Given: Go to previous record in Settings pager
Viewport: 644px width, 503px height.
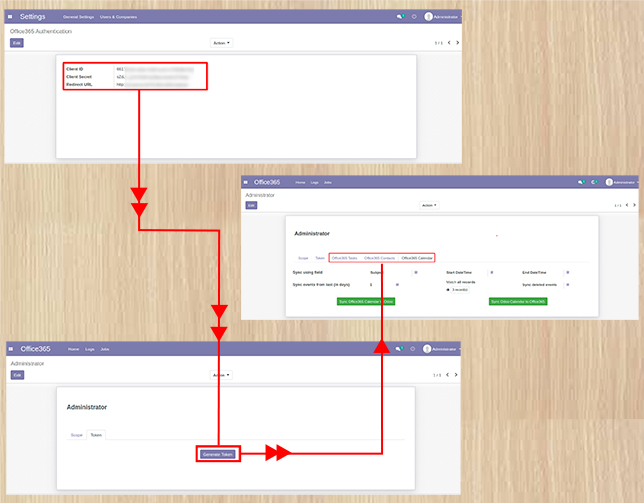Looking at the screenshot, I should pos(448,43).
